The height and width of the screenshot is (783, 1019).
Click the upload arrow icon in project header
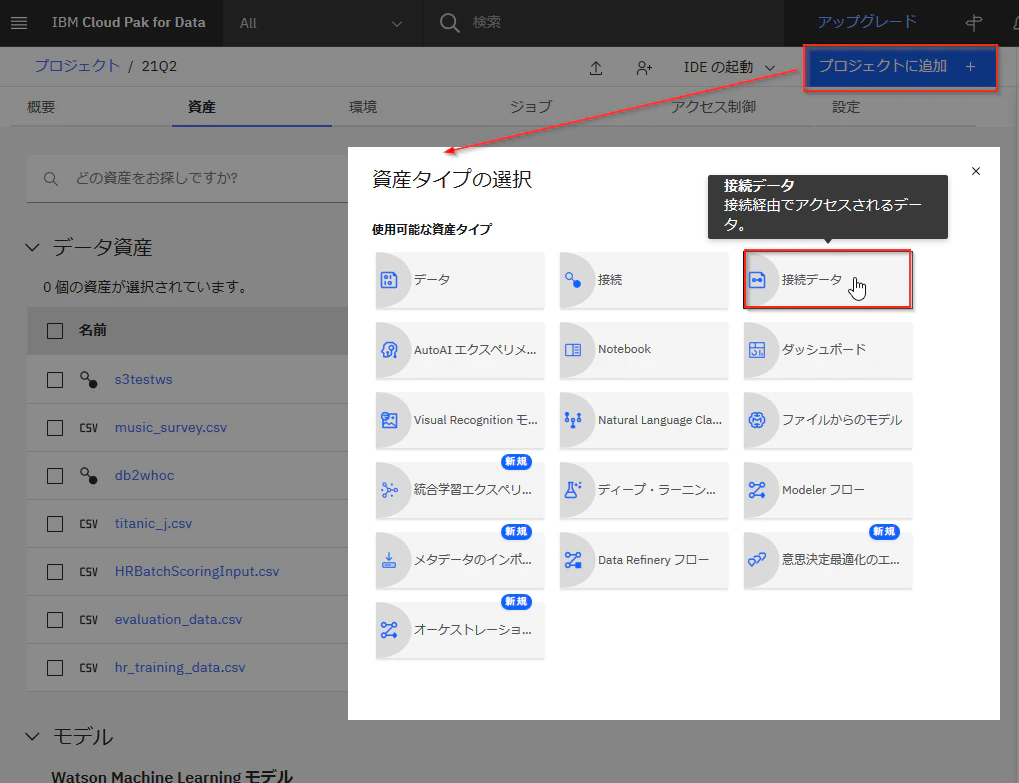click(x=595, y=68)
